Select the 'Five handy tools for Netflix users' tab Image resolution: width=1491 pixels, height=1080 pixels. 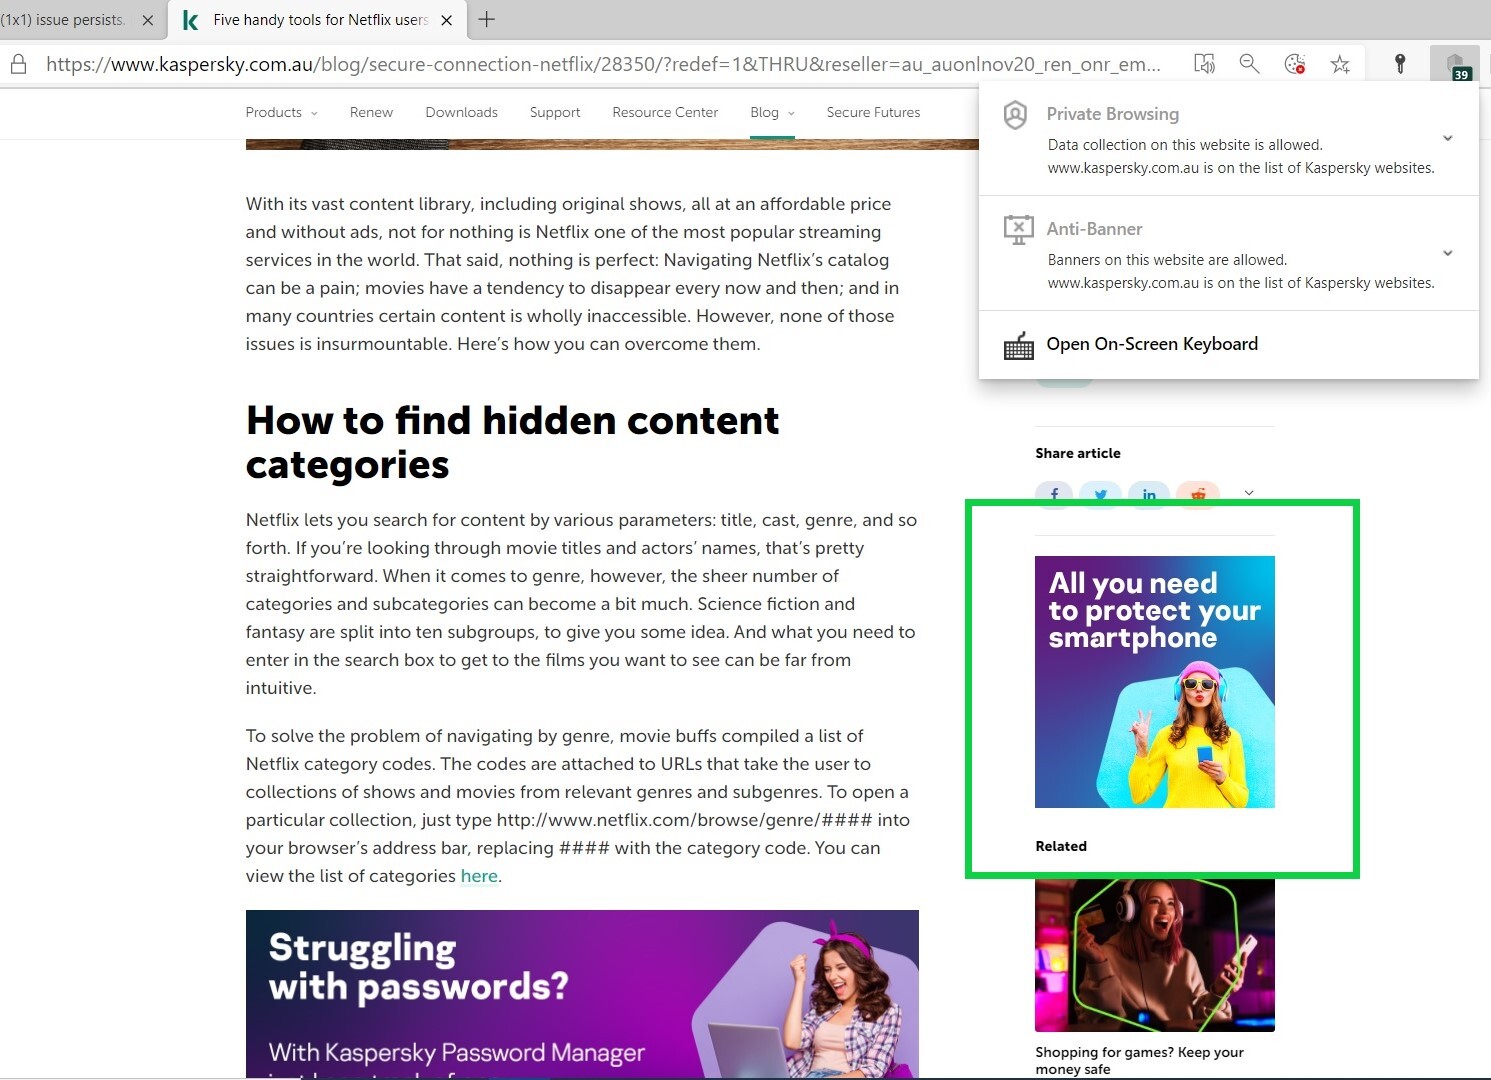coord(318,20)
